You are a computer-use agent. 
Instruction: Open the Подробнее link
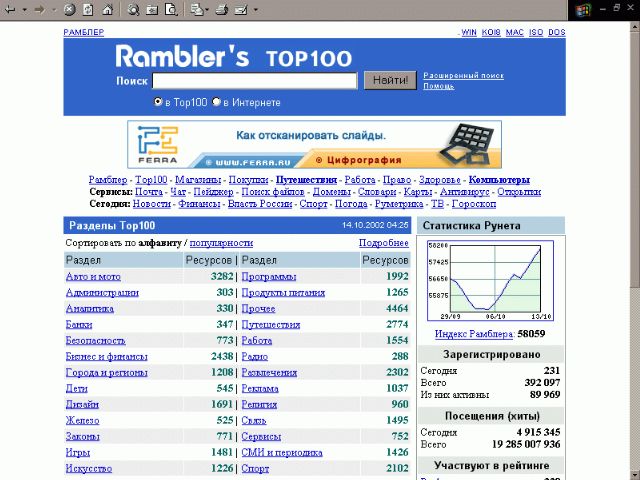(384, 243)
